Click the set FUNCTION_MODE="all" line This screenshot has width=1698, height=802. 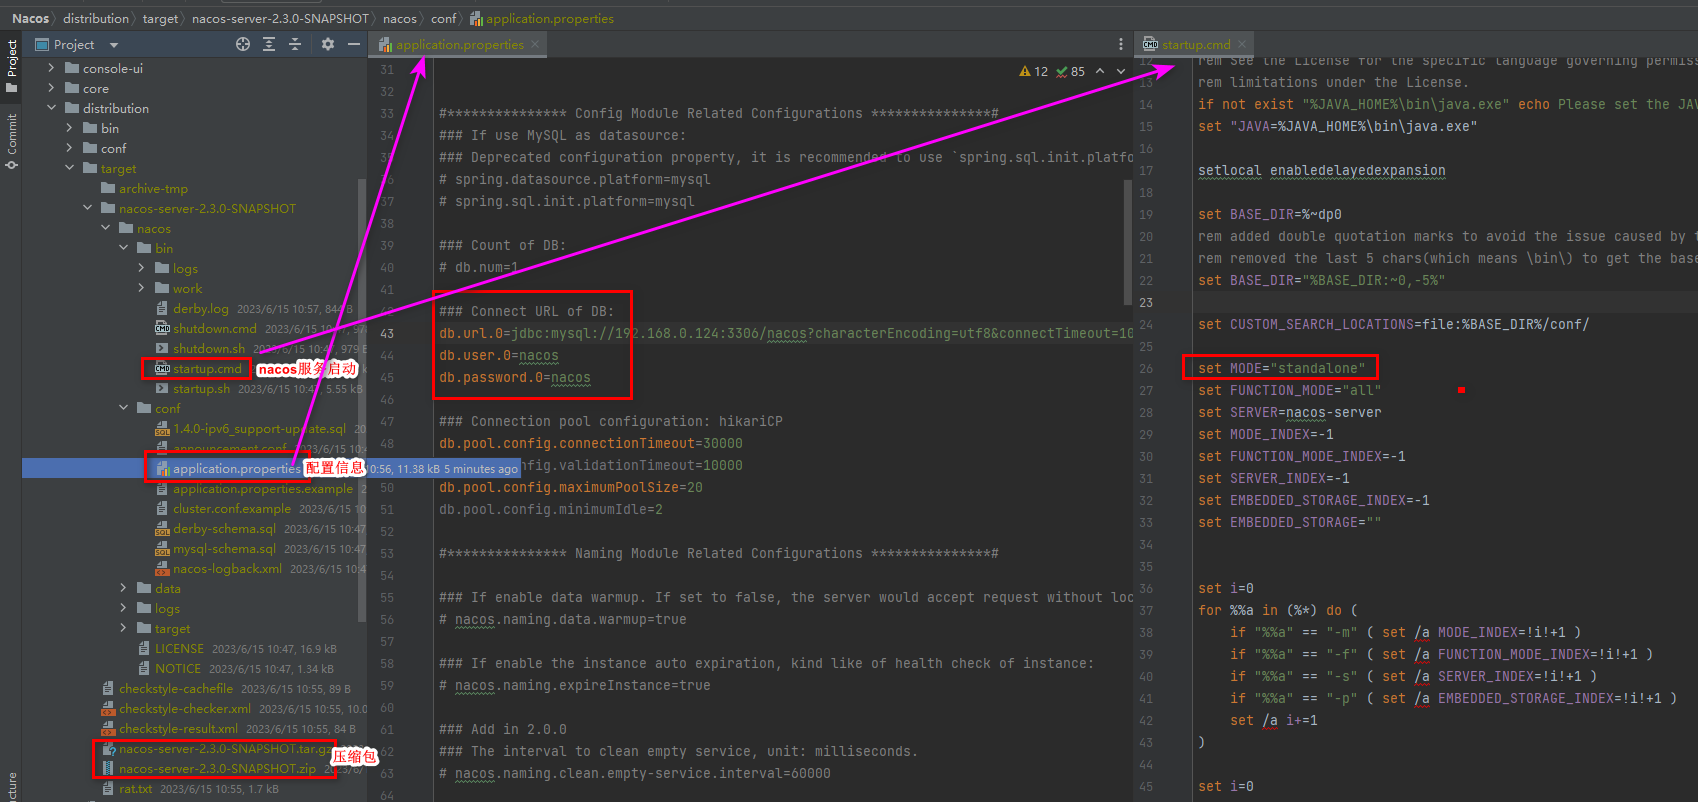click(x=1289, y=390)
